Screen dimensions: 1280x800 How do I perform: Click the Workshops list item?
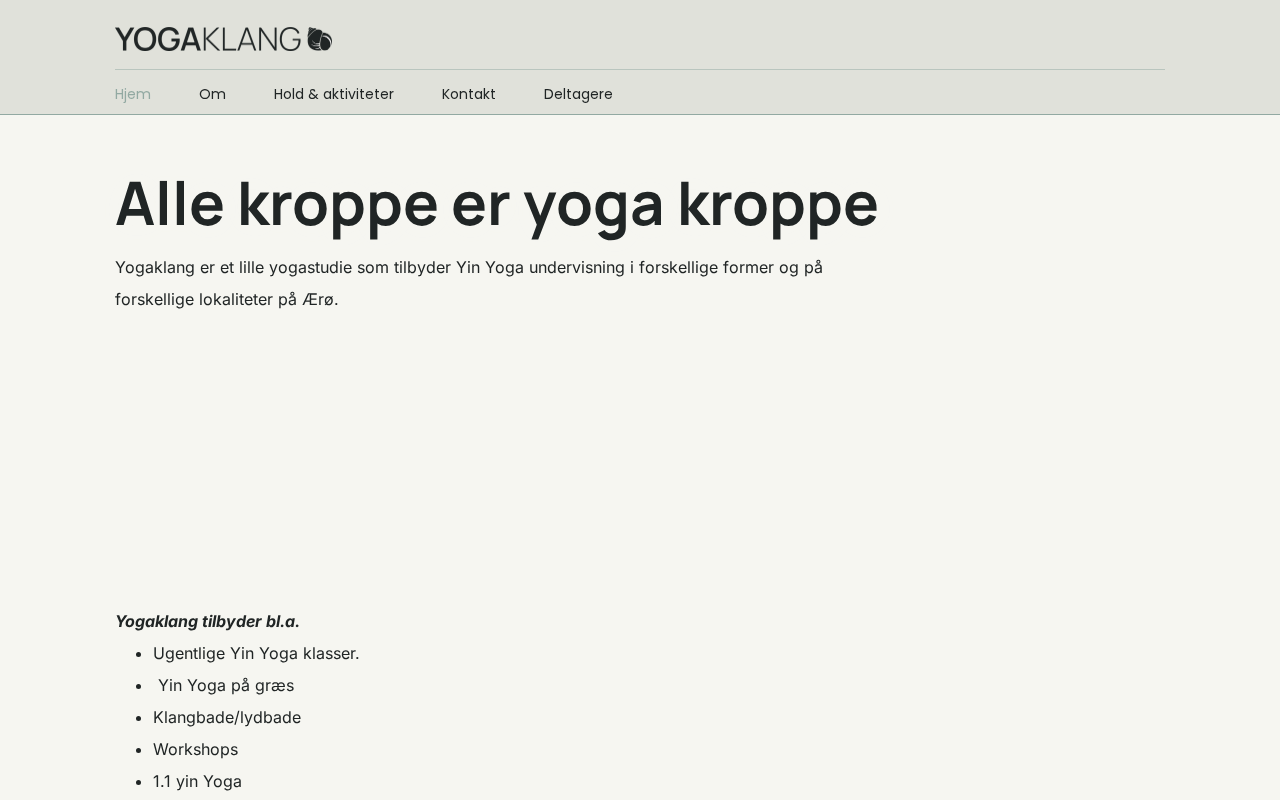[195, 749]
